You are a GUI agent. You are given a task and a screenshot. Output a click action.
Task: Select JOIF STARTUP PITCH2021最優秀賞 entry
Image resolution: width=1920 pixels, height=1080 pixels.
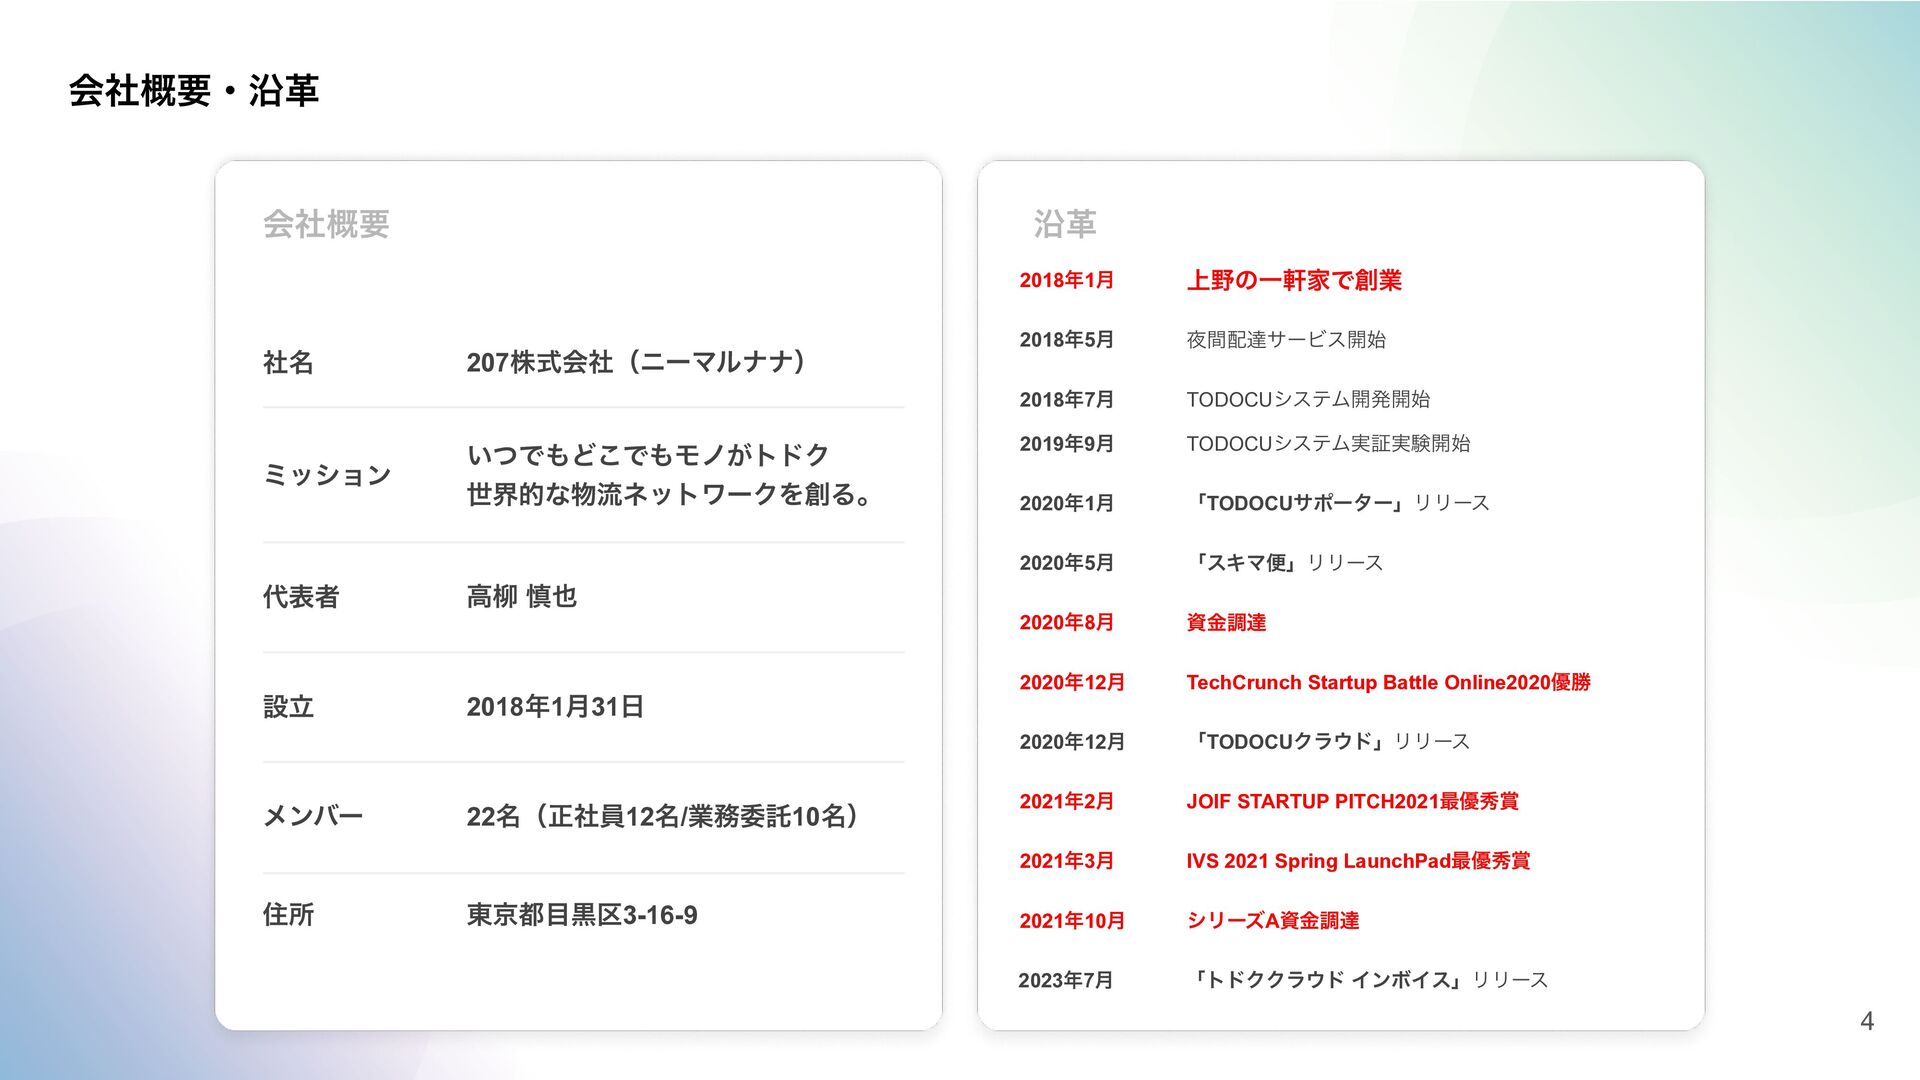tap(1351, 802)
